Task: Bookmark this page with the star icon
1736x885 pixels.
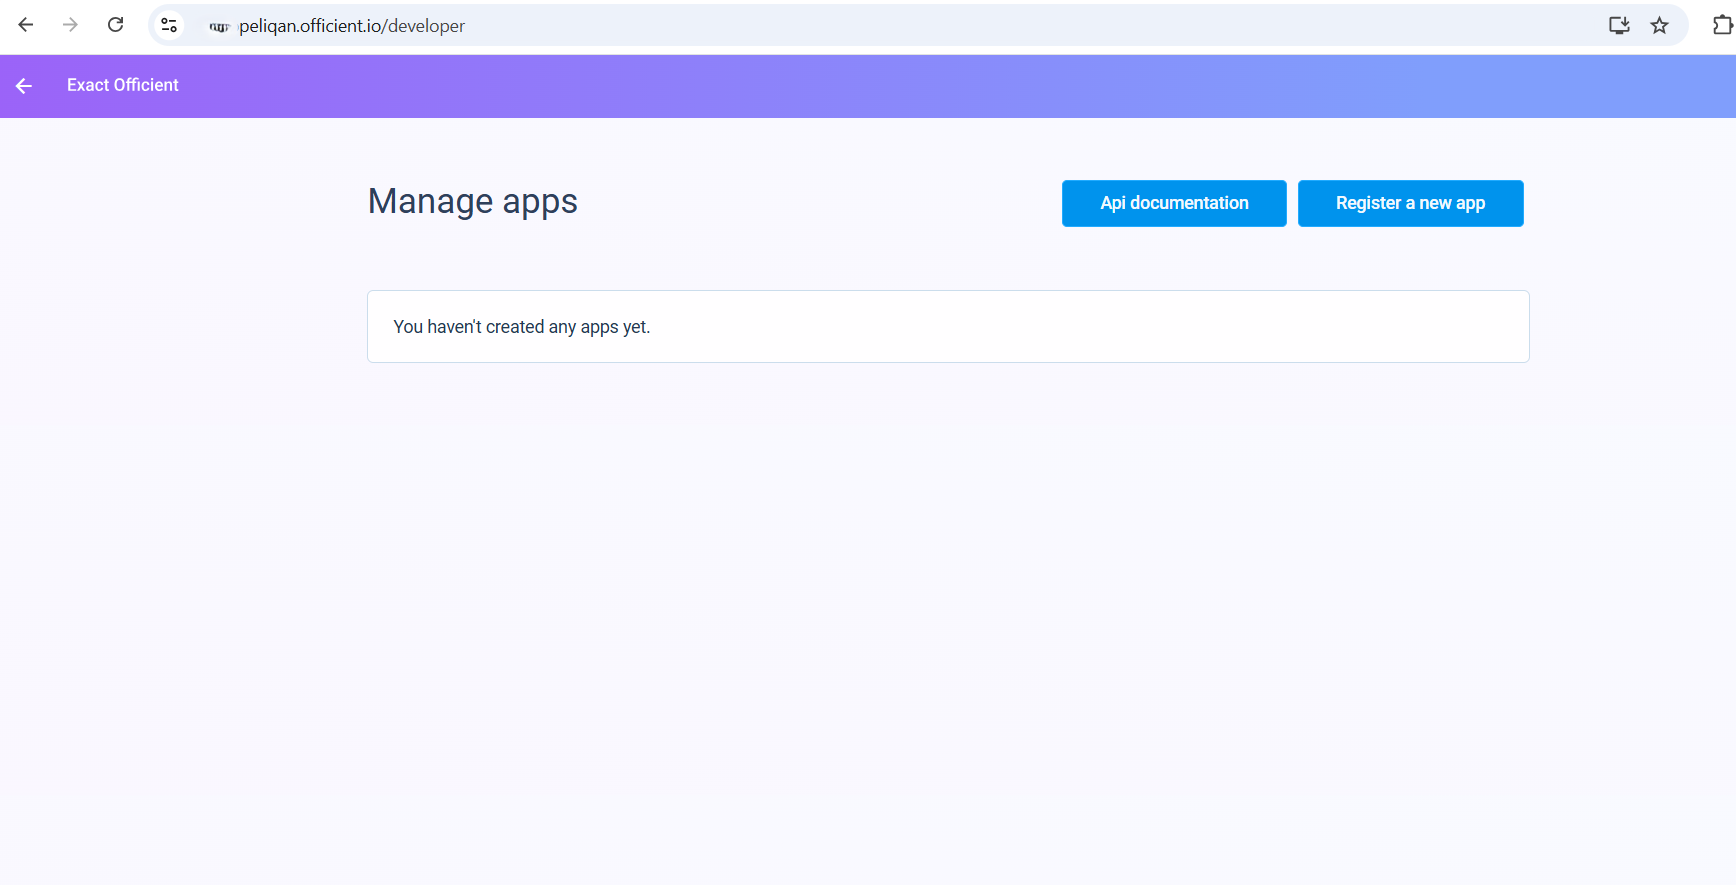Action: pyautogui.click(x=1660, y=25)
